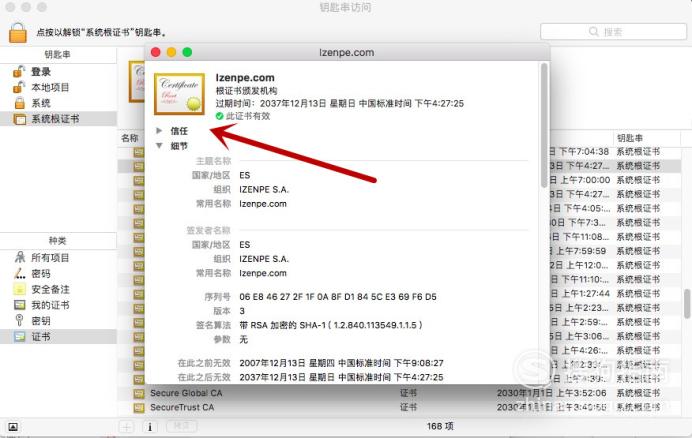
Task: Click the preview toggle icon in bottom-left corner
Action: pos(13,427)
